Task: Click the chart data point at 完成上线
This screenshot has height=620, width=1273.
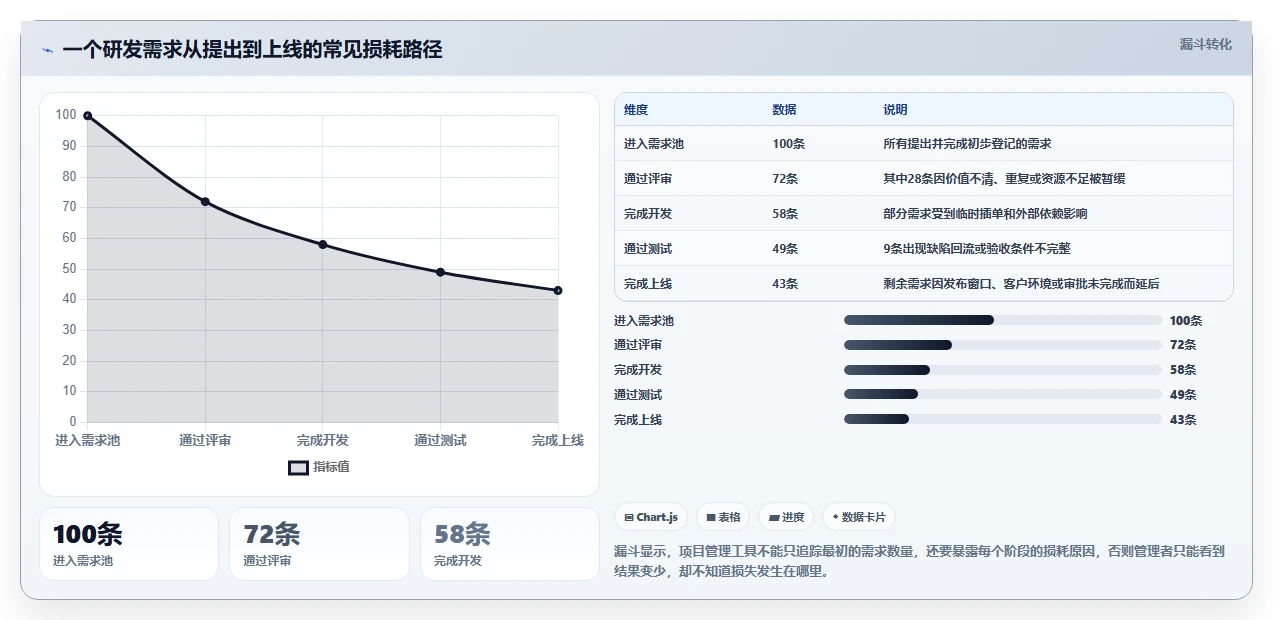Action: (558, 291)
